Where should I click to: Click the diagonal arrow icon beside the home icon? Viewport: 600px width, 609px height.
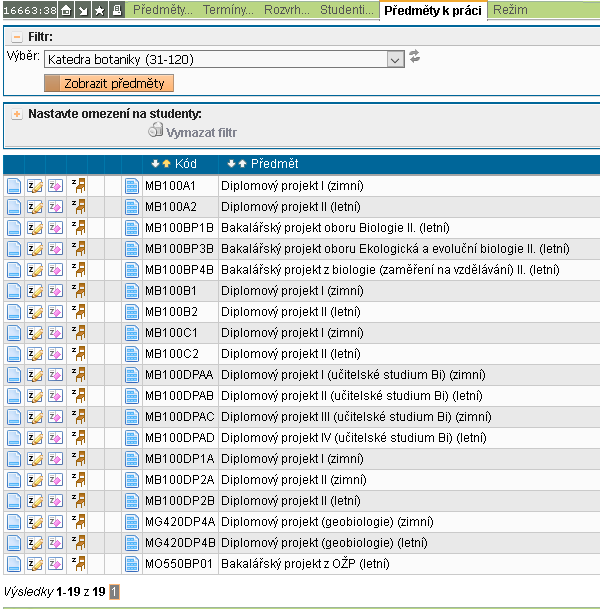[x=83, y=10]
